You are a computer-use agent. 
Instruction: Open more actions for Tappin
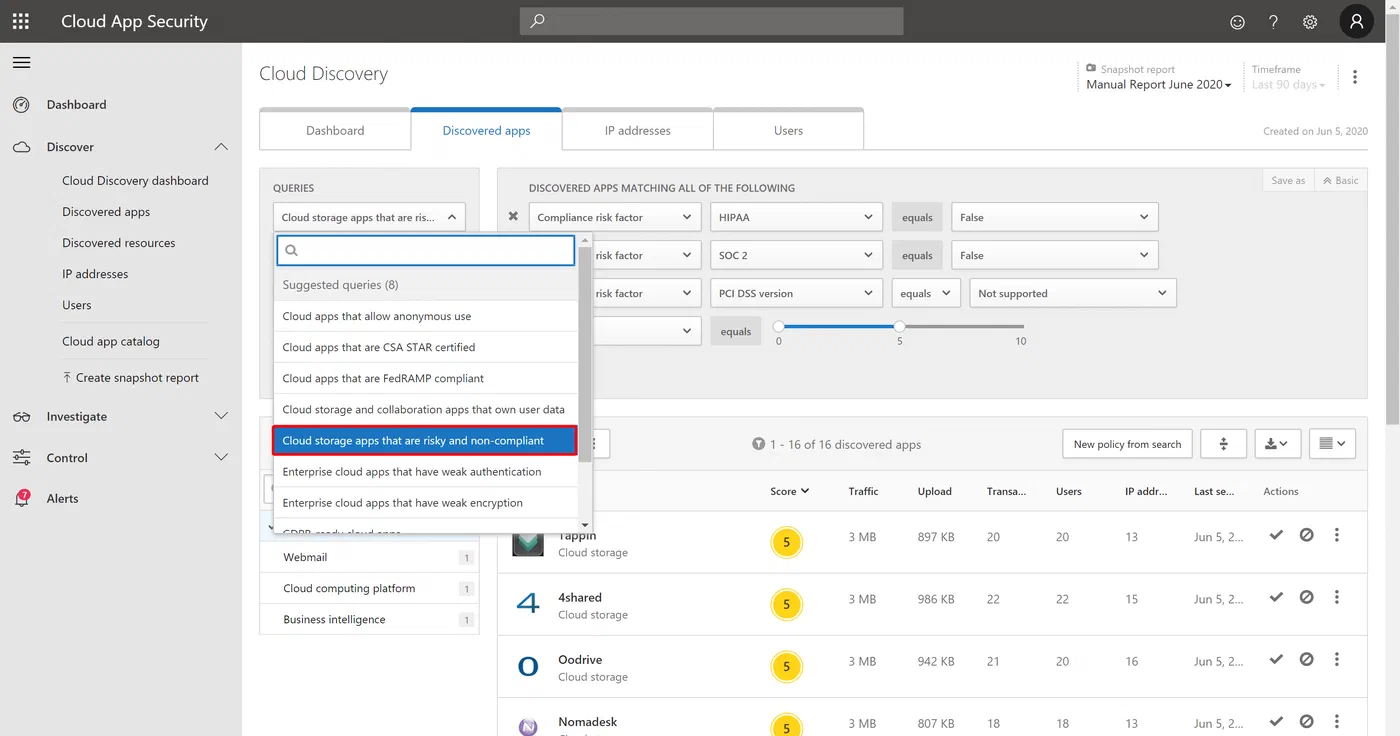pyautogui.click(x=1337, y=536)
